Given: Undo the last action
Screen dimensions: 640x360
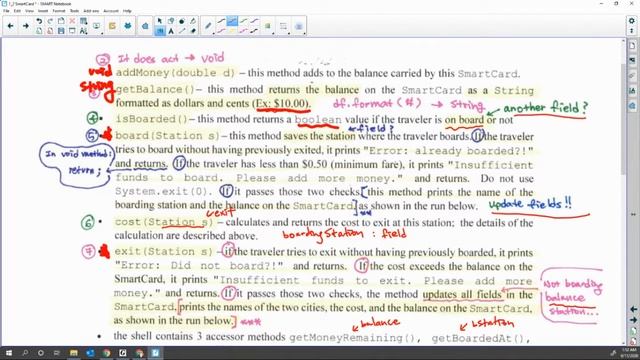Looking at the screenshot, I should point(39,21).
